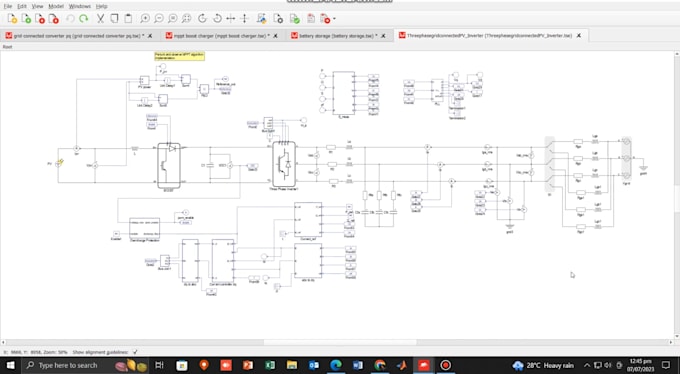680x374 pixels.
Task: Click the green Redo arrow icon
Action: (x=84, y=18)
